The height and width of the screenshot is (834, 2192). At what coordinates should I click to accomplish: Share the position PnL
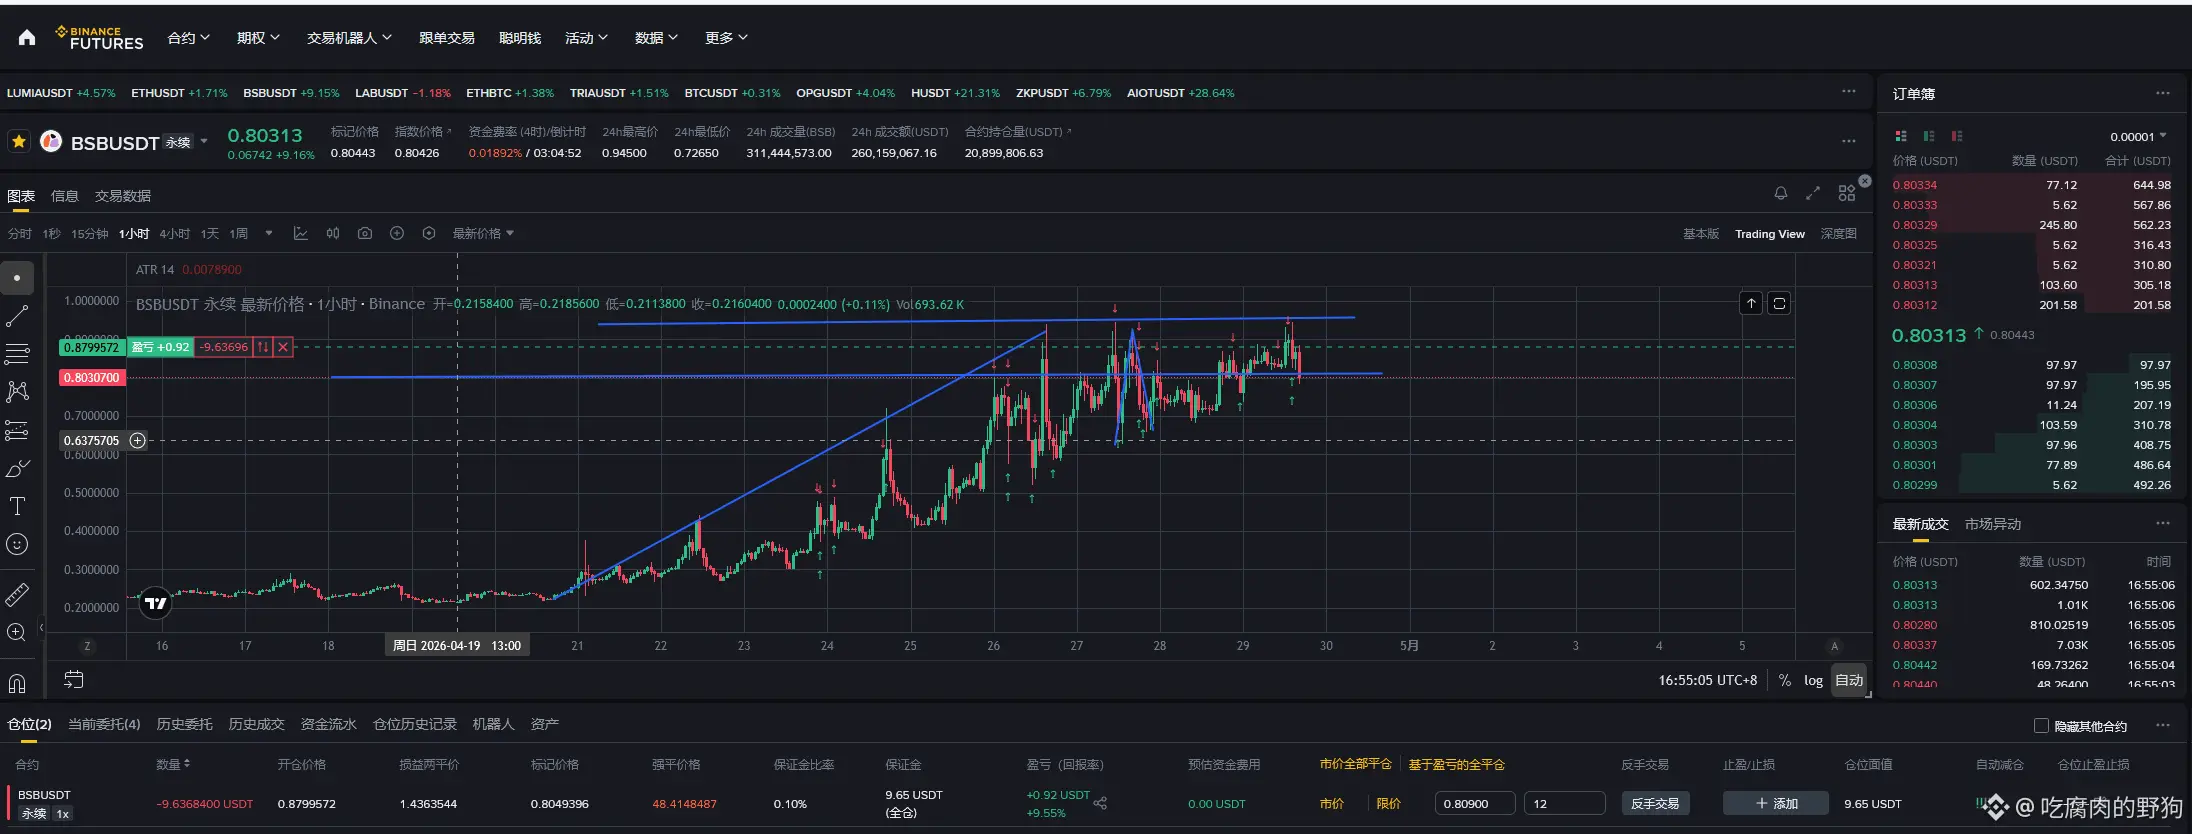click(1100, 803)
